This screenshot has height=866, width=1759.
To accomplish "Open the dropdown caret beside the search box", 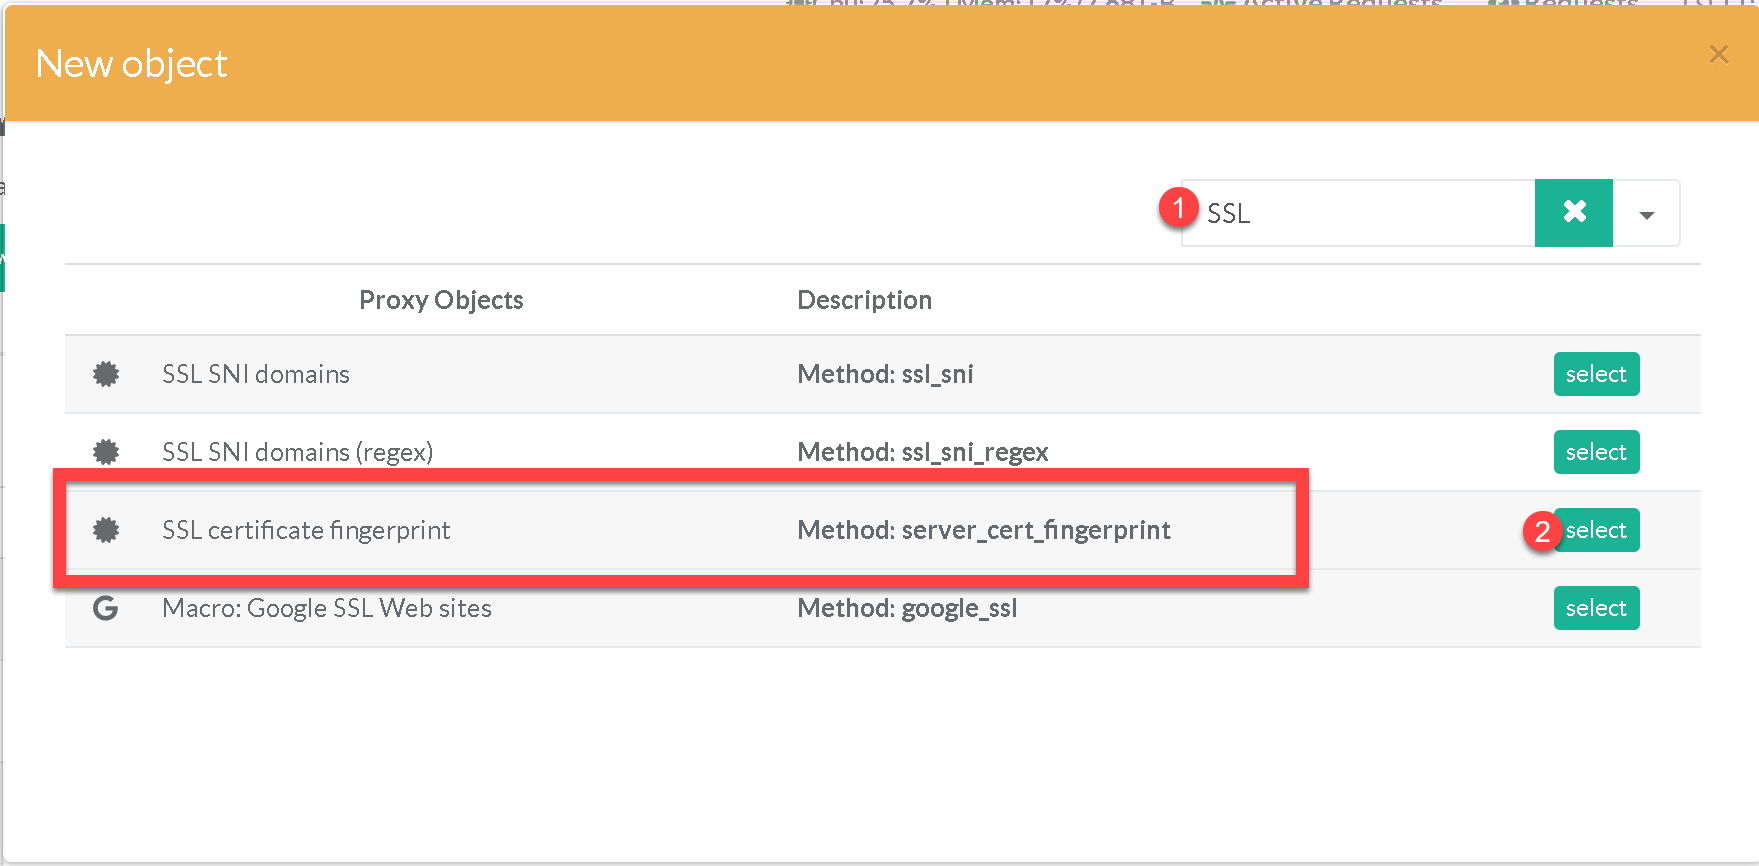I will point(1646,214).
